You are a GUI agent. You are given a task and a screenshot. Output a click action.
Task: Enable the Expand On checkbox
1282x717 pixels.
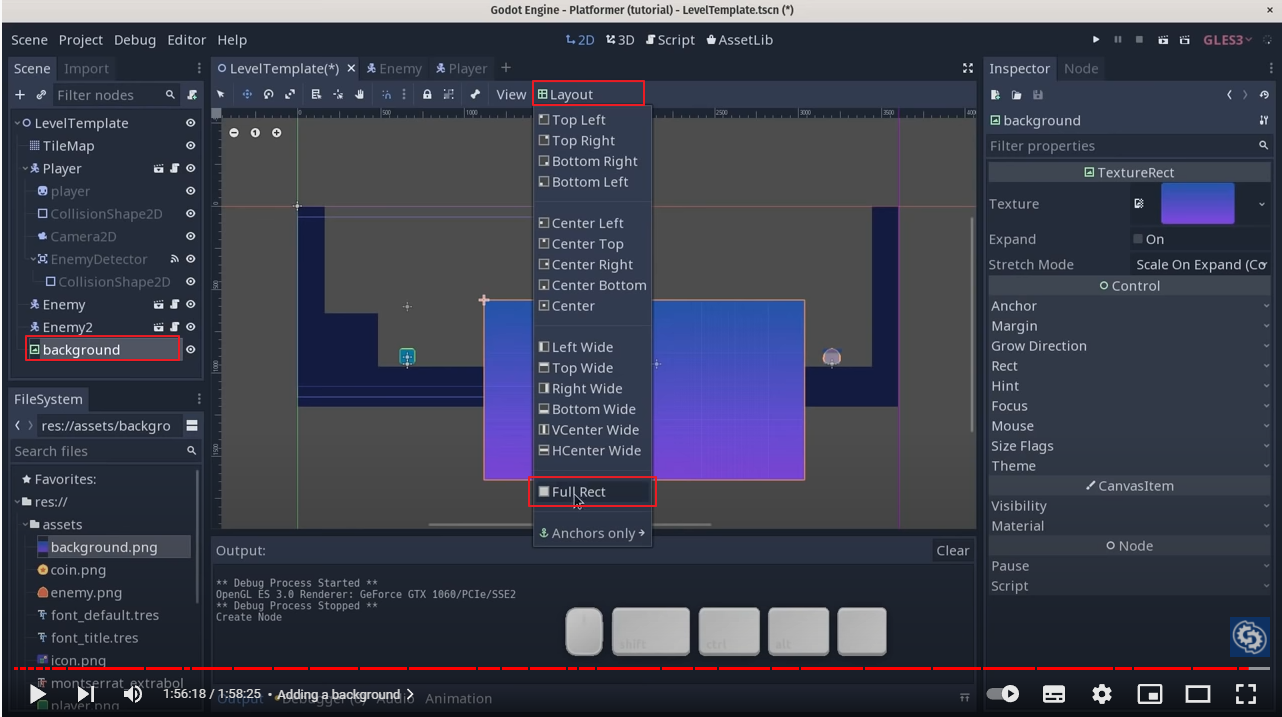pos(1138,239)
